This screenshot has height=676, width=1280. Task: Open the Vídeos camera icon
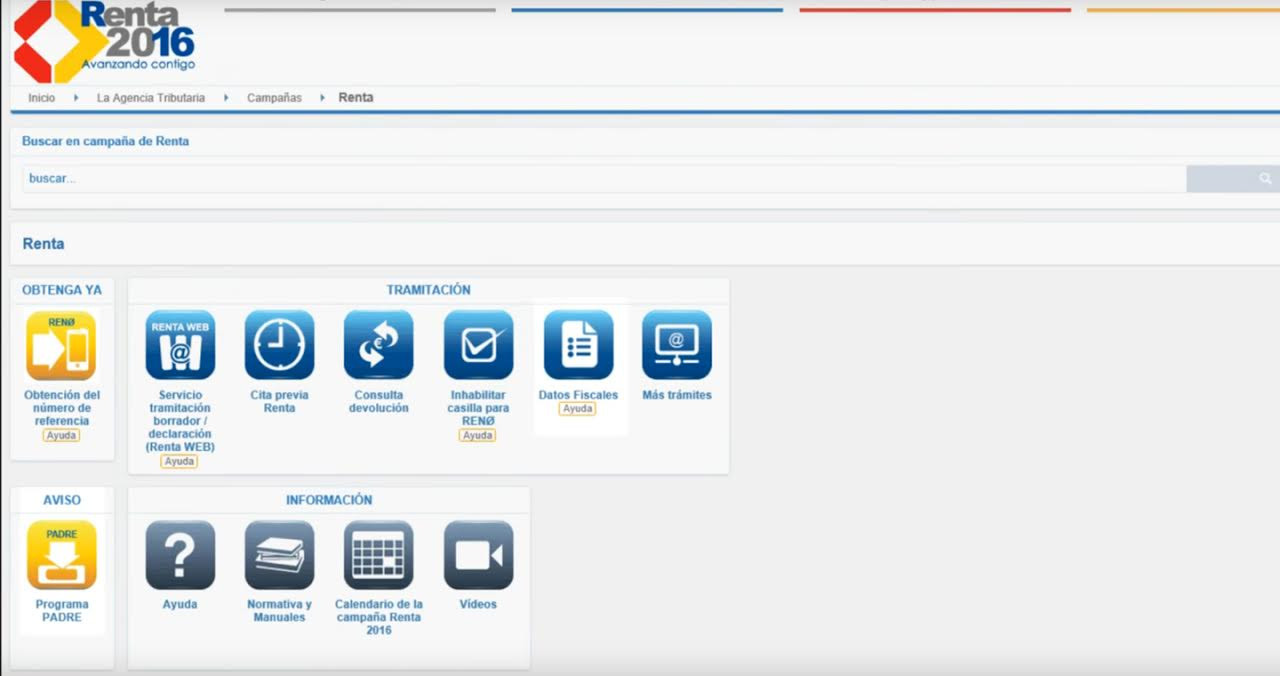click(479, 555)
